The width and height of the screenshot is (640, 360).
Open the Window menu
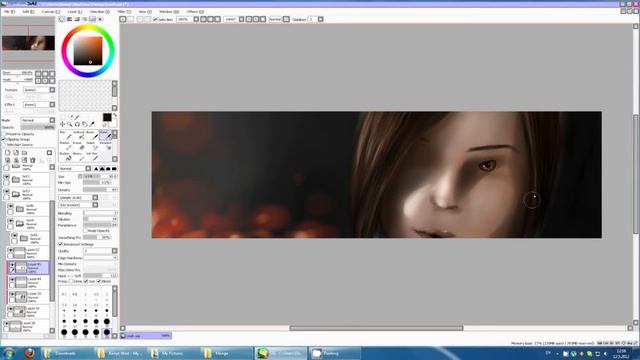pos(169,12)
